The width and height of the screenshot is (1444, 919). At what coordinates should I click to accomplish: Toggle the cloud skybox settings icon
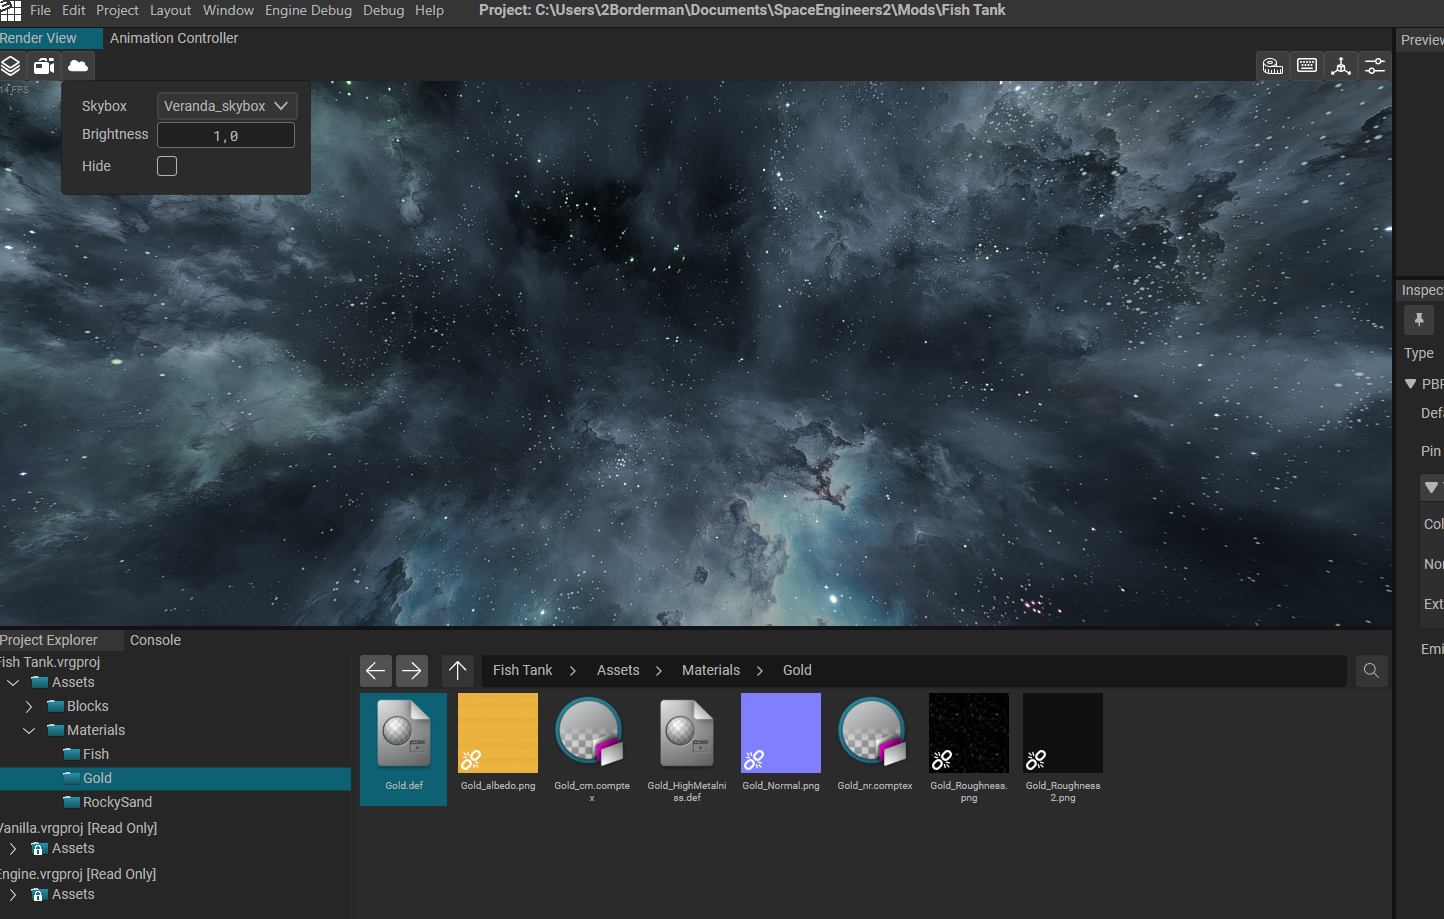(78, 66)
